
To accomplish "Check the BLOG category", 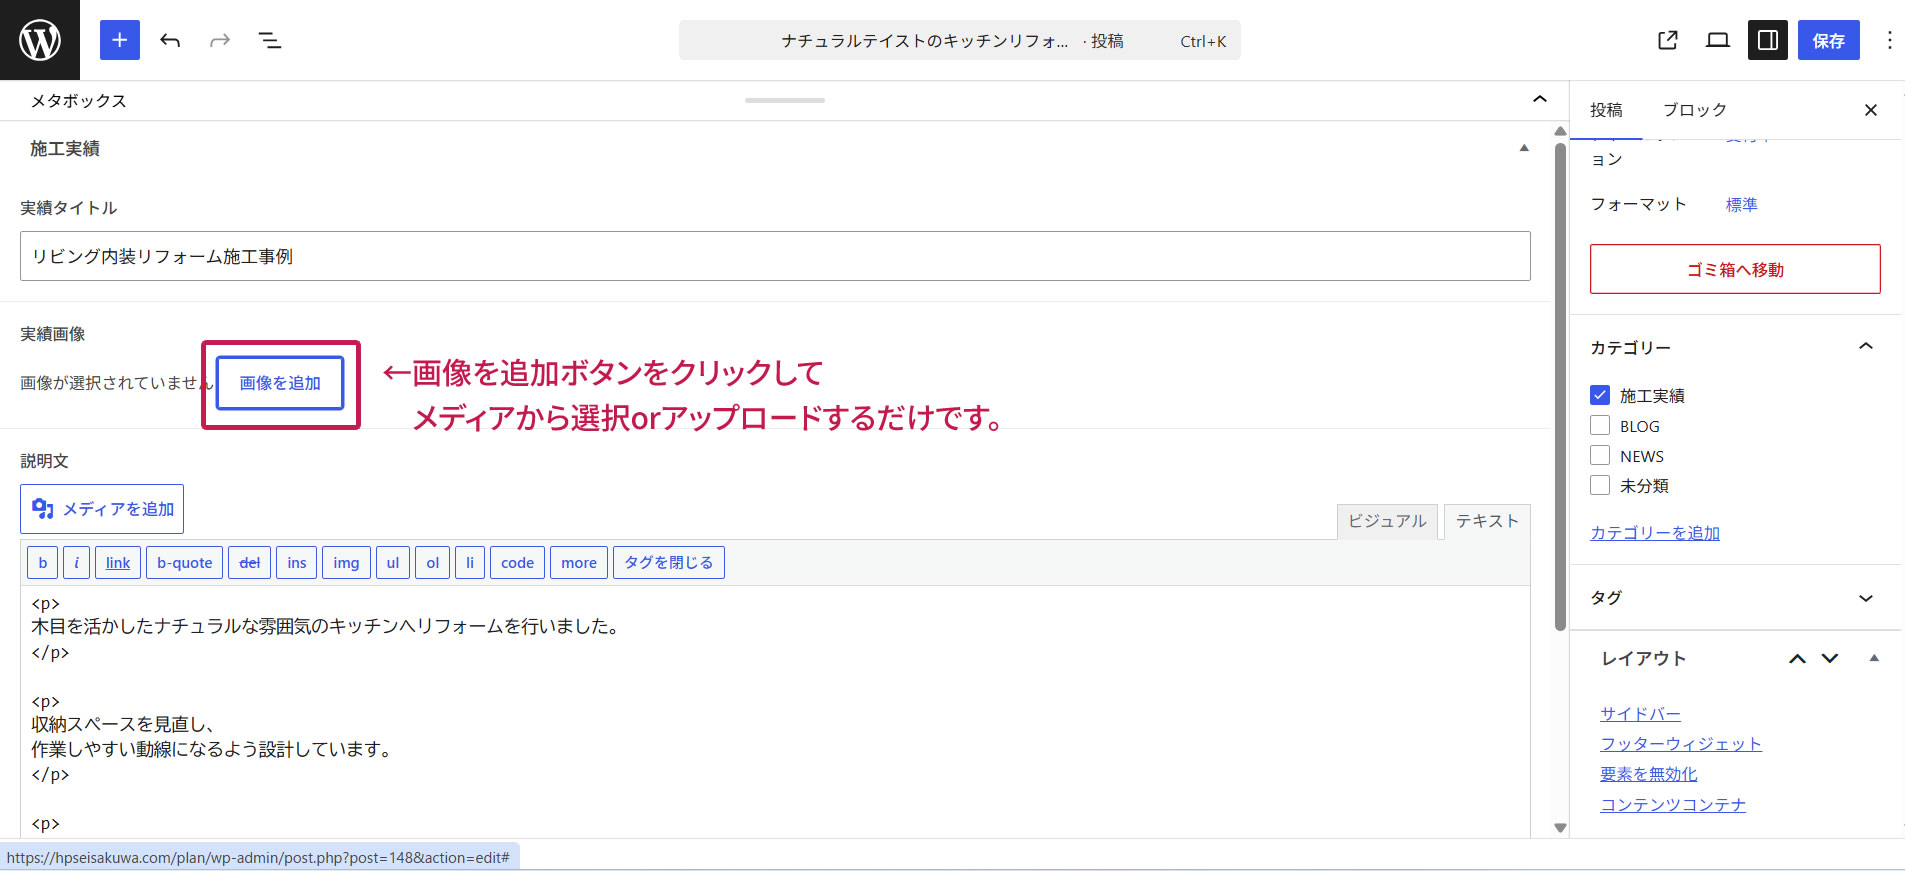I will click(1600, 425).
